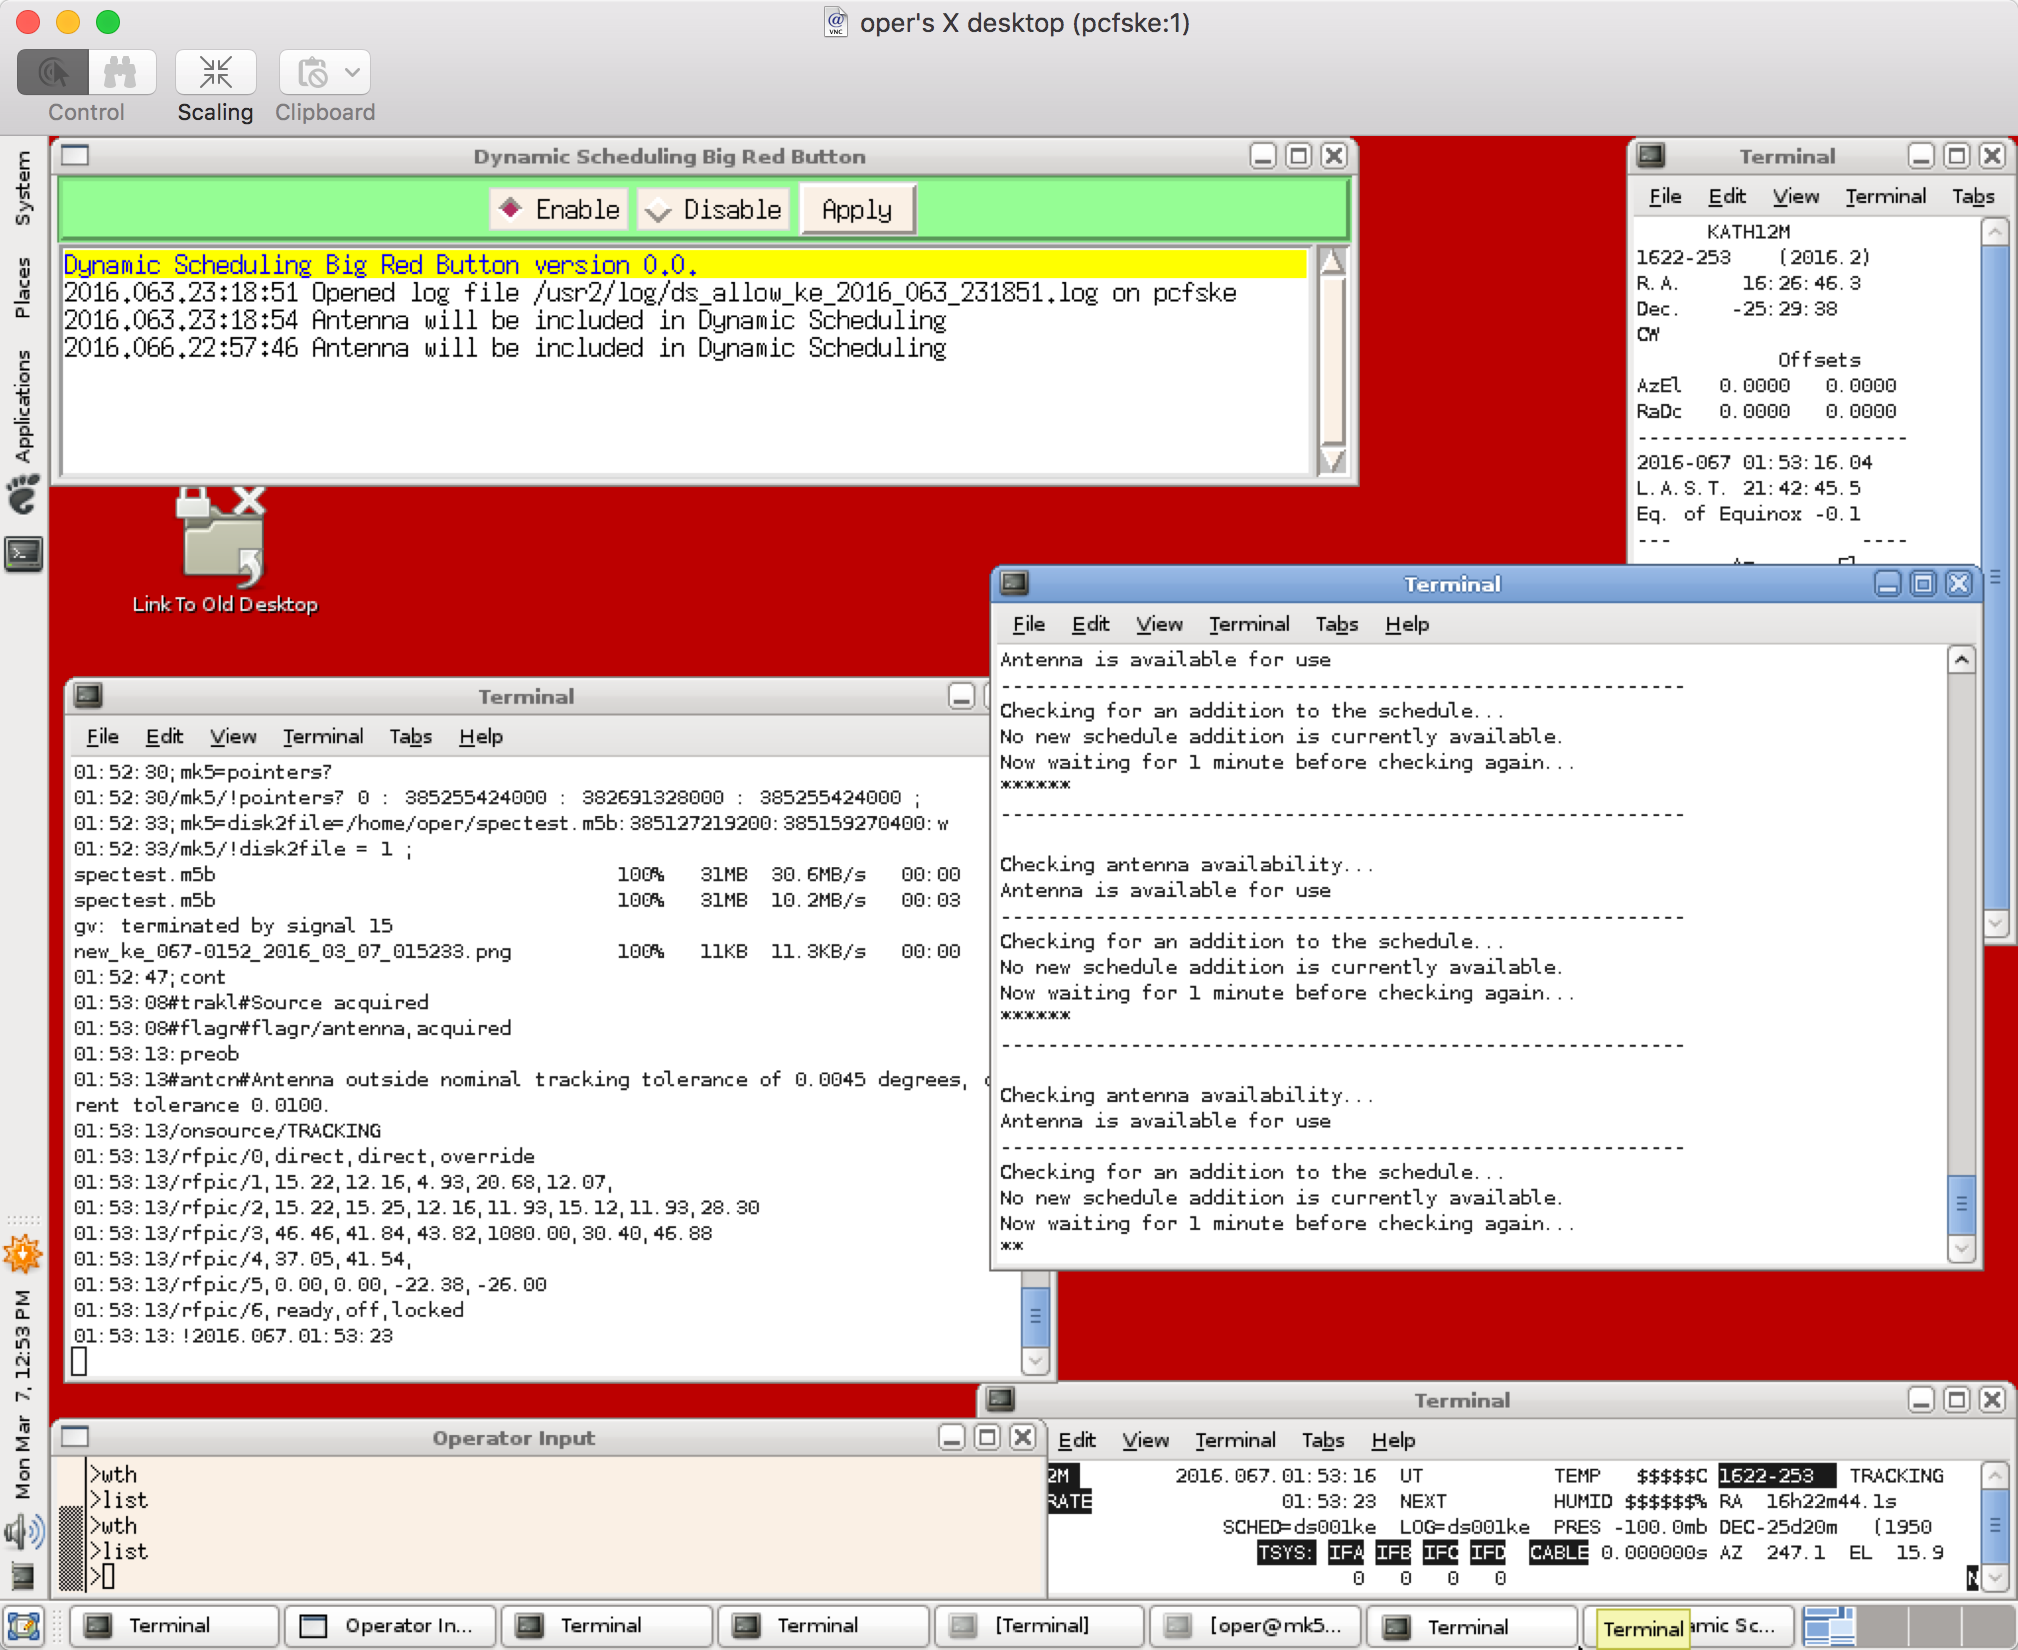Click the scrollbar down arrow in the Big Red Button log
This screenshot has width=2018, height=1650.
pos(1332,460)
